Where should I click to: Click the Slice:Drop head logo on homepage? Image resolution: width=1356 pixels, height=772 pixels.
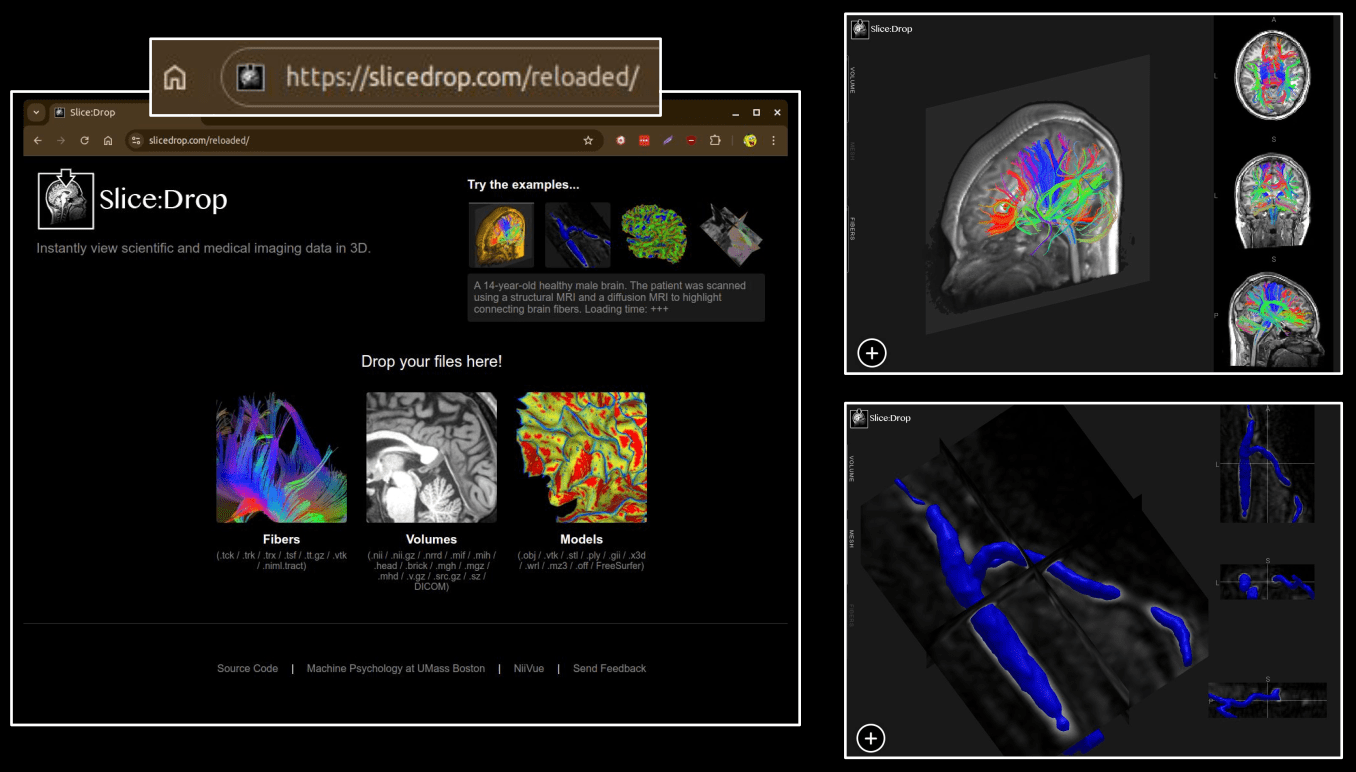click(x=66, y=199)
